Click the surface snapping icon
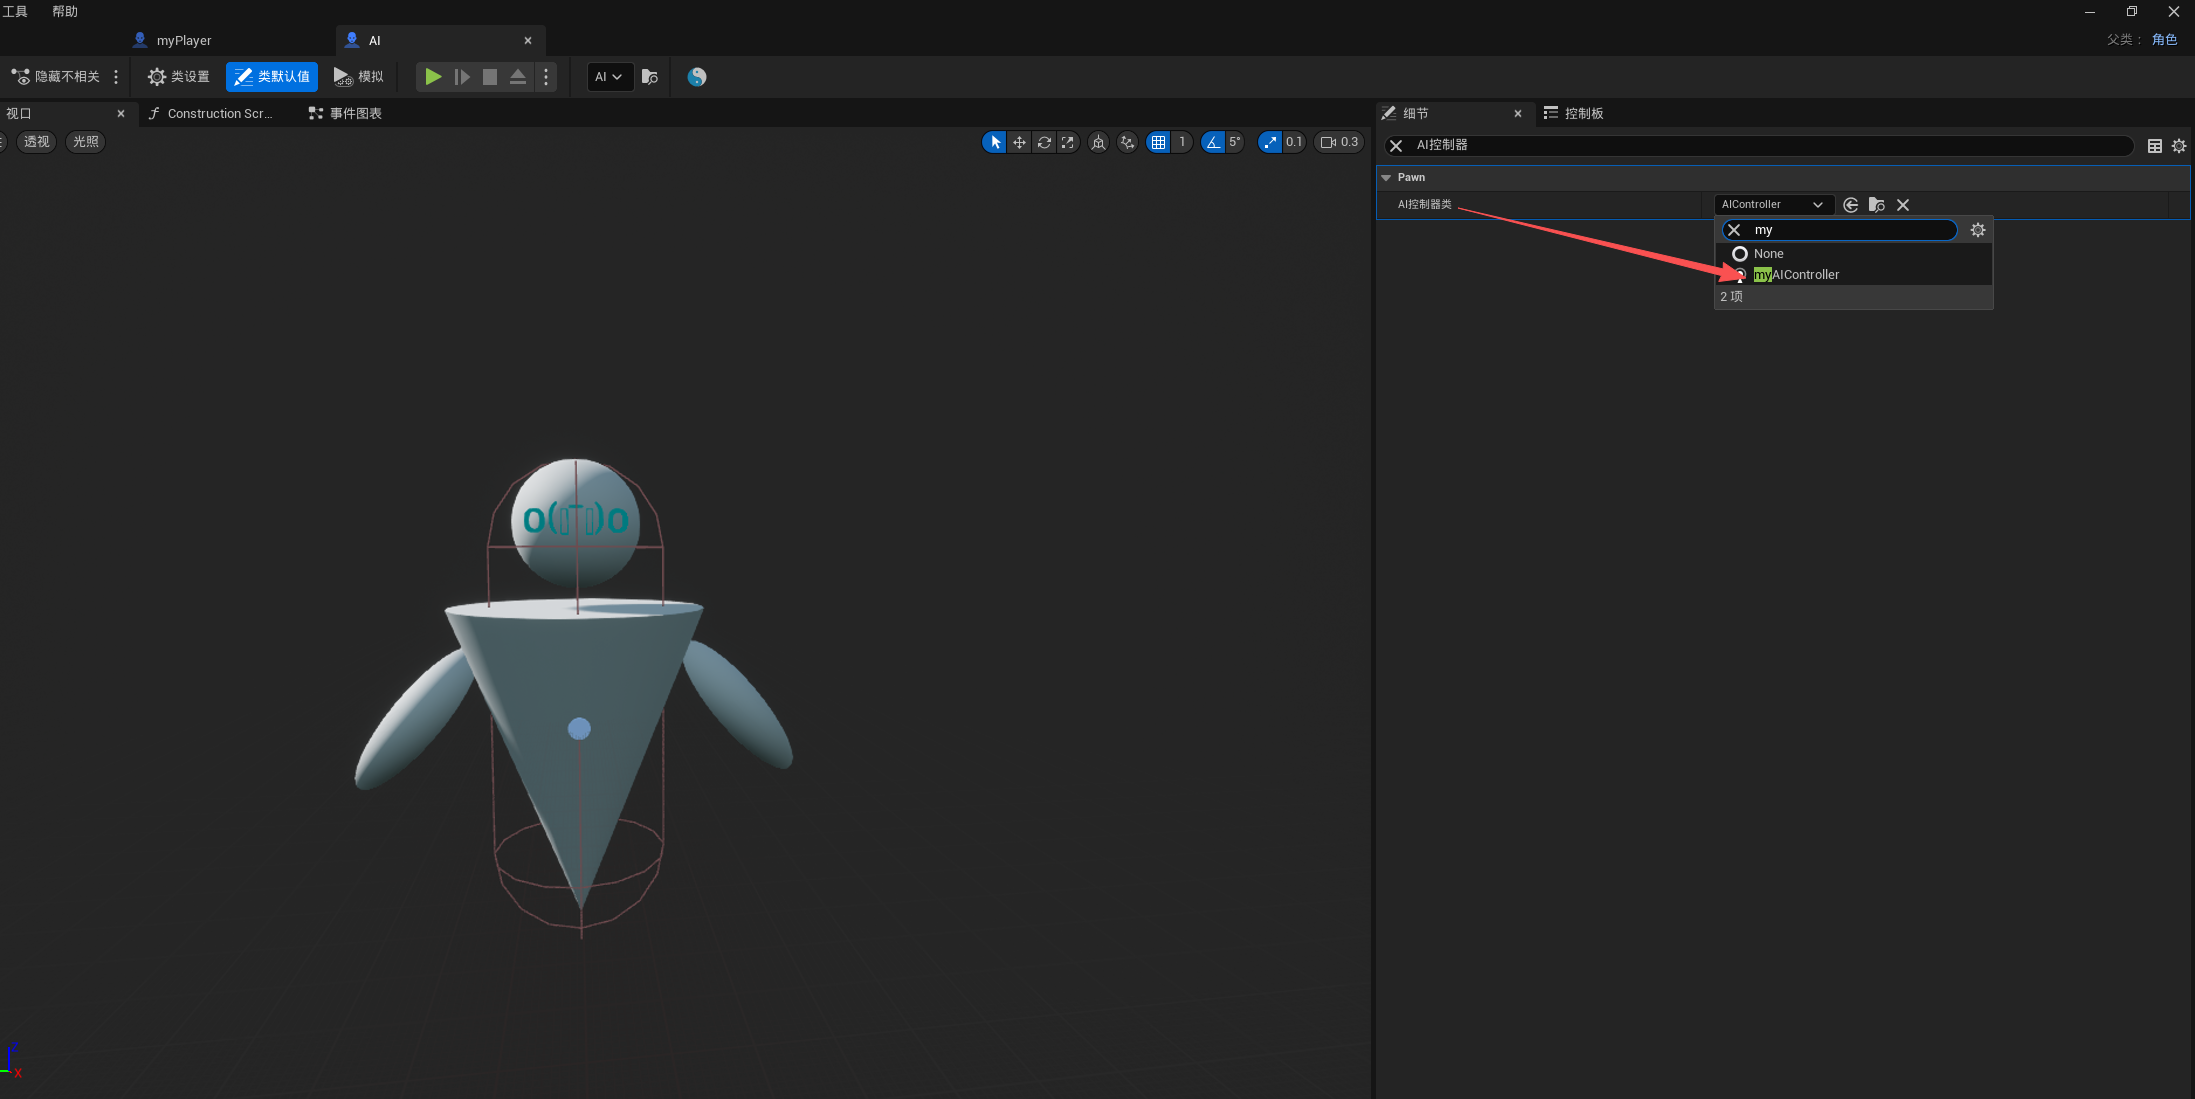2195x1099 pixels. (x=1127, y=142)
